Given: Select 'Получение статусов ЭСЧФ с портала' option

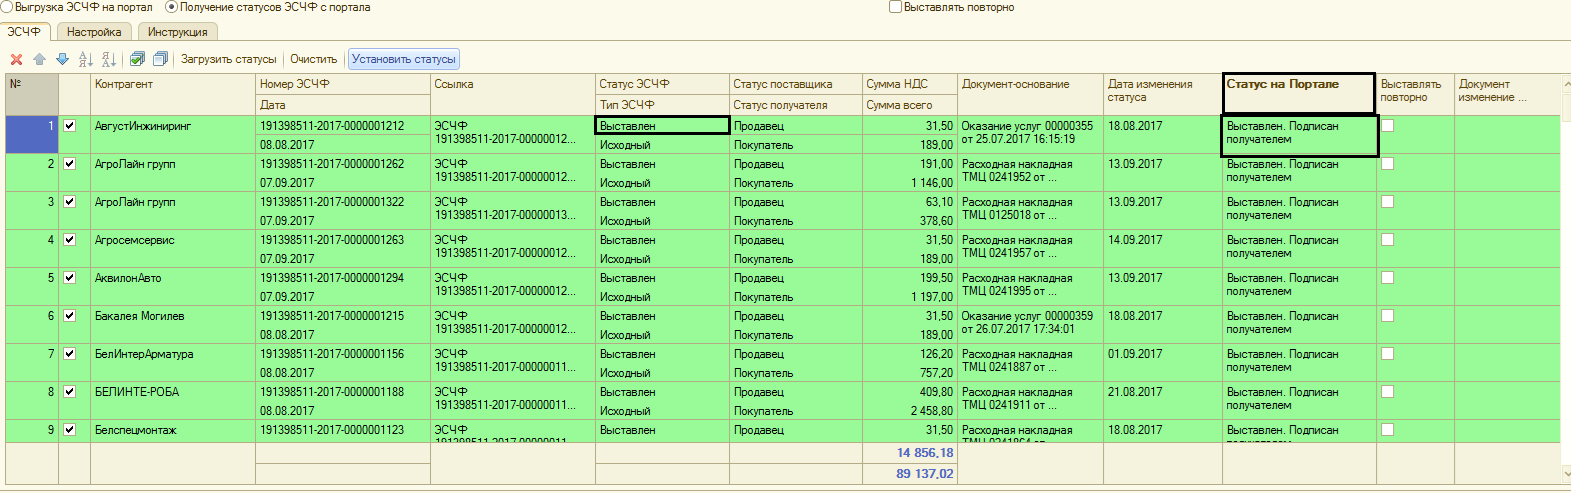Looking at the screenshot, I should [171, 7].
